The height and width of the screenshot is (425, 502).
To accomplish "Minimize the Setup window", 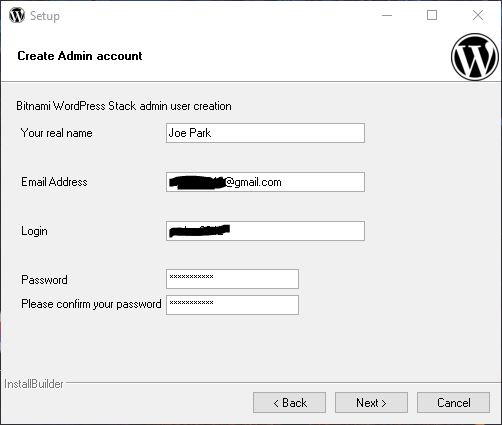I will (x=387, y=15).
